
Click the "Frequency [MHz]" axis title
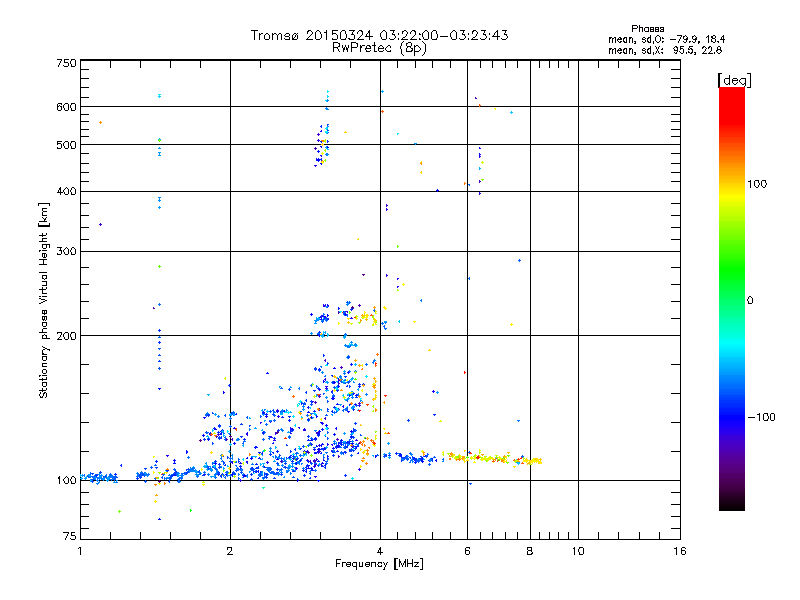tap(379, 563)
